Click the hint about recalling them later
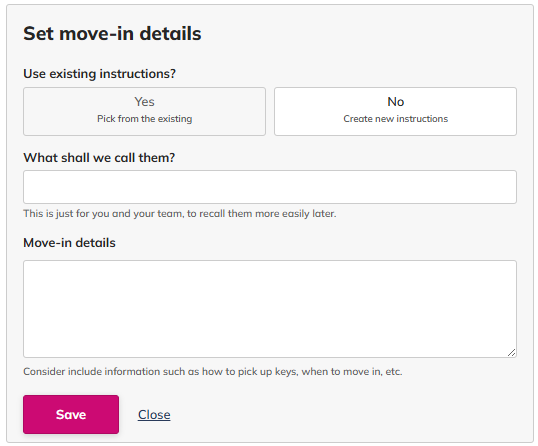The width and height of the screenshot is (538, 446). [180, 213]
